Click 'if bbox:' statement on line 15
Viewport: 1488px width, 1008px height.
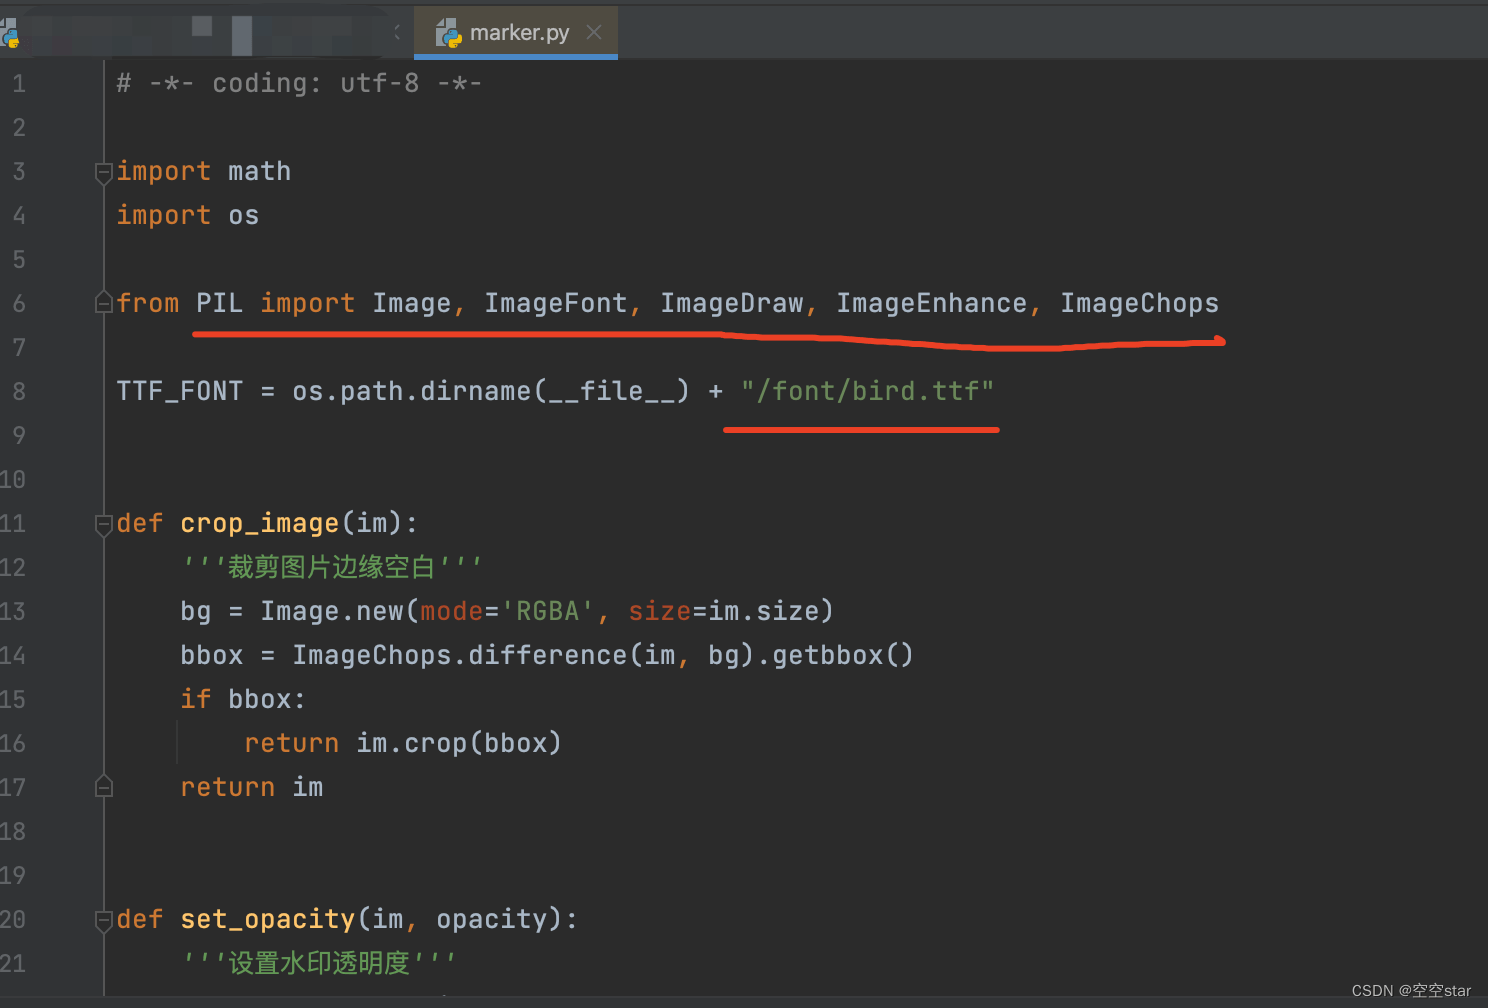[243, 699]
